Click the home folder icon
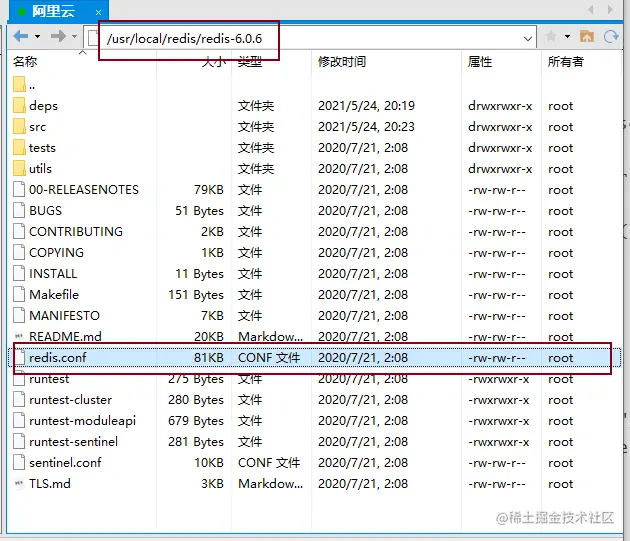Image resolution: width=630 pixels, height=541 pixels. tap(587, 37)
